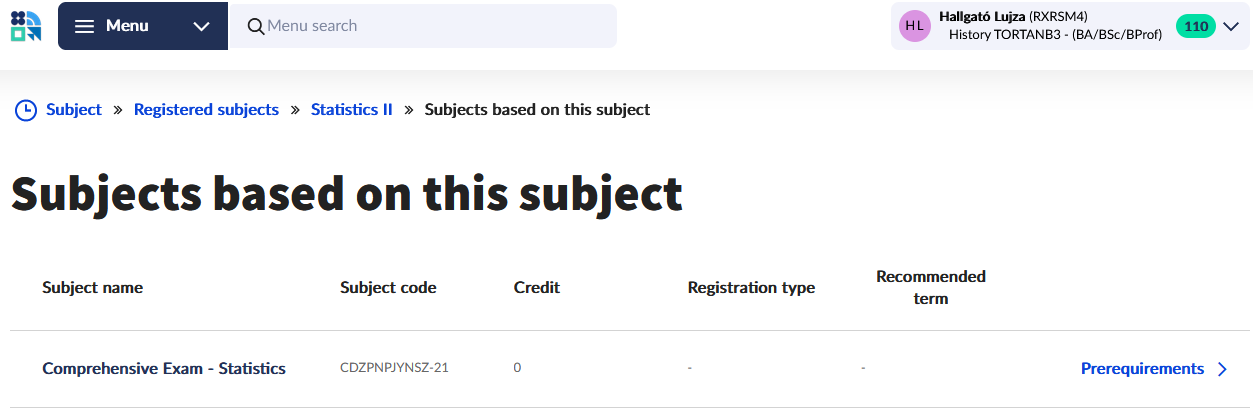Click the clock icon in breadcrumb
This screenshot has height=411, width=1253.
[x=25, y=110]
